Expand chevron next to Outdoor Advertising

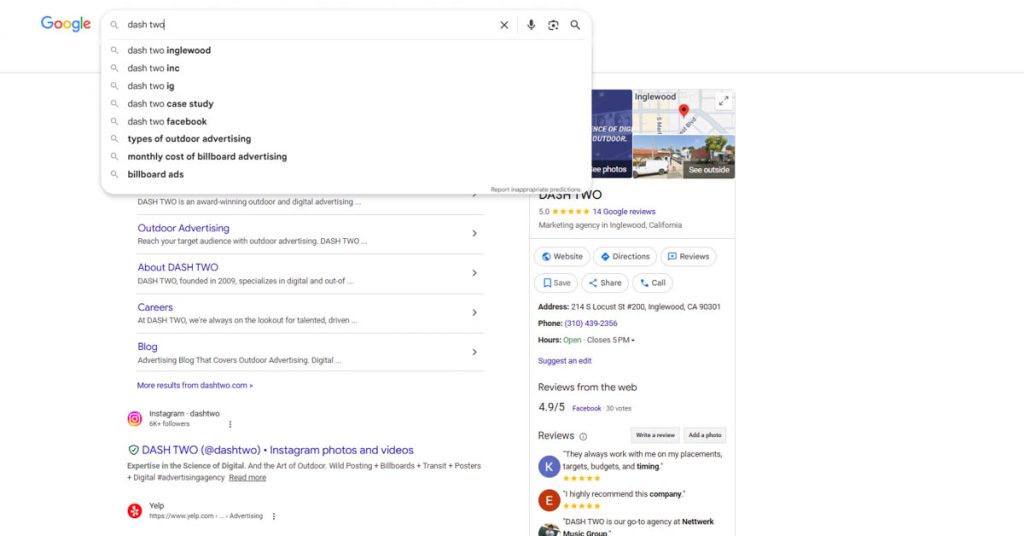tap(475, 233)
